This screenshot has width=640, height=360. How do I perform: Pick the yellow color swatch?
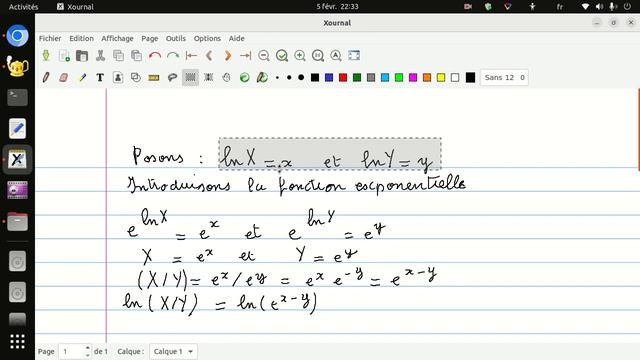pos(441,78)
